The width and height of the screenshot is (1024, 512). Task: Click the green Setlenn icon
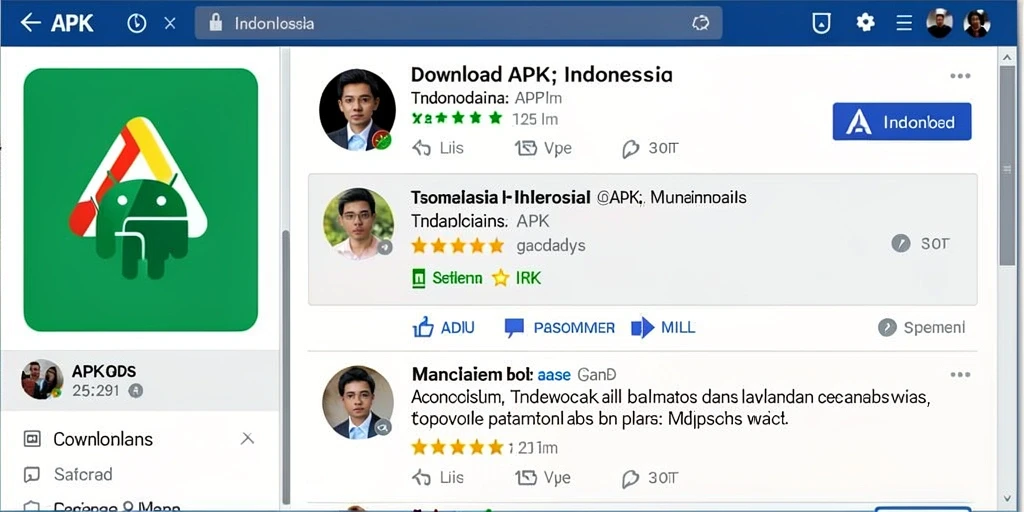(x=419, y=278)
